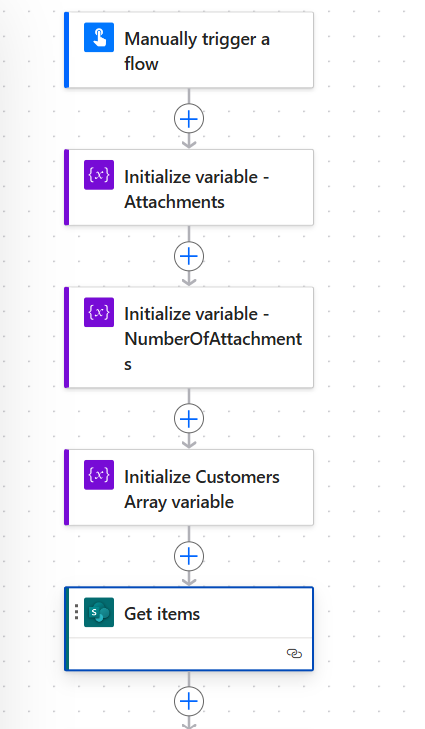Click the SharePoint icon on Get items
The height and width of the screenshot is (729, 425).
[99, 612]
